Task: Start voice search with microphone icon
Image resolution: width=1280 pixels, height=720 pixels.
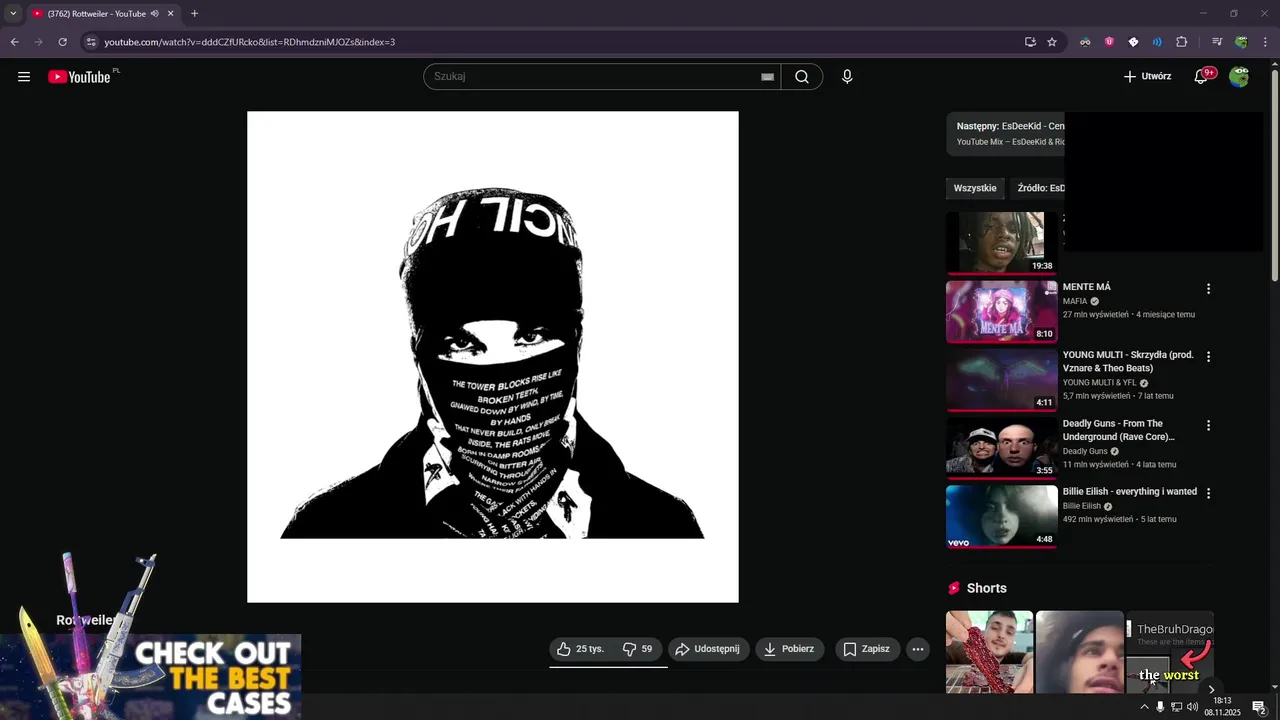Action: [x=847, y=77]
